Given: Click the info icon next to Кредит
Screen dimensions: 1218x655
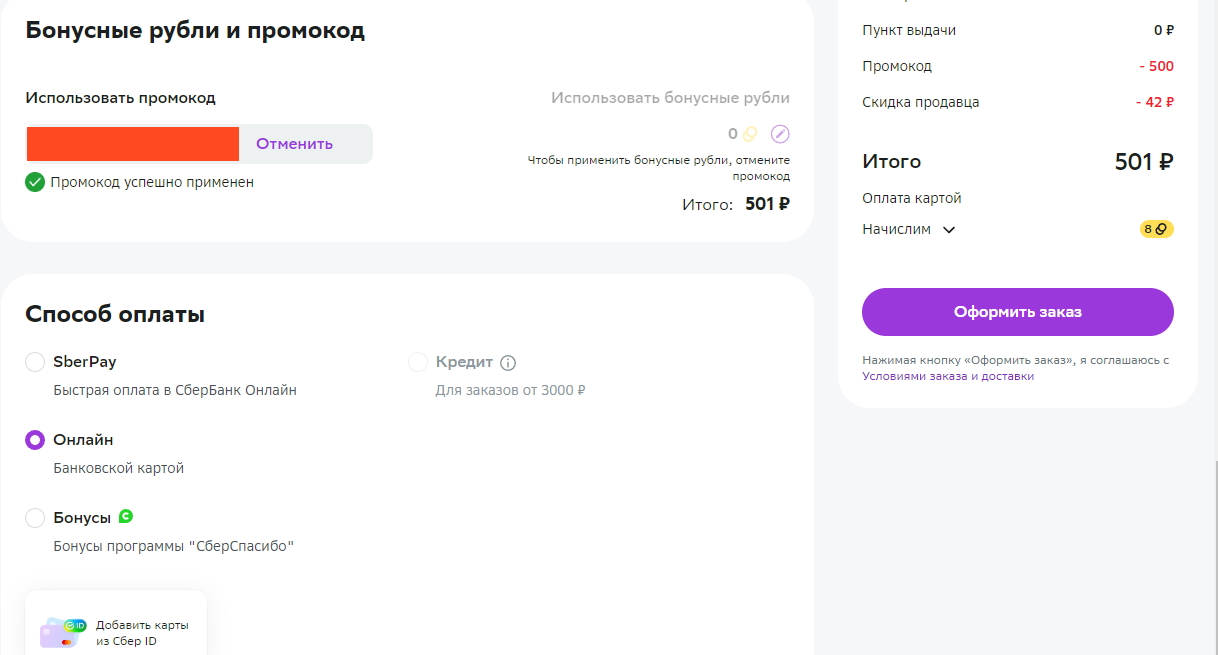Looking at the screenshot, I should [x=508, y=362].
